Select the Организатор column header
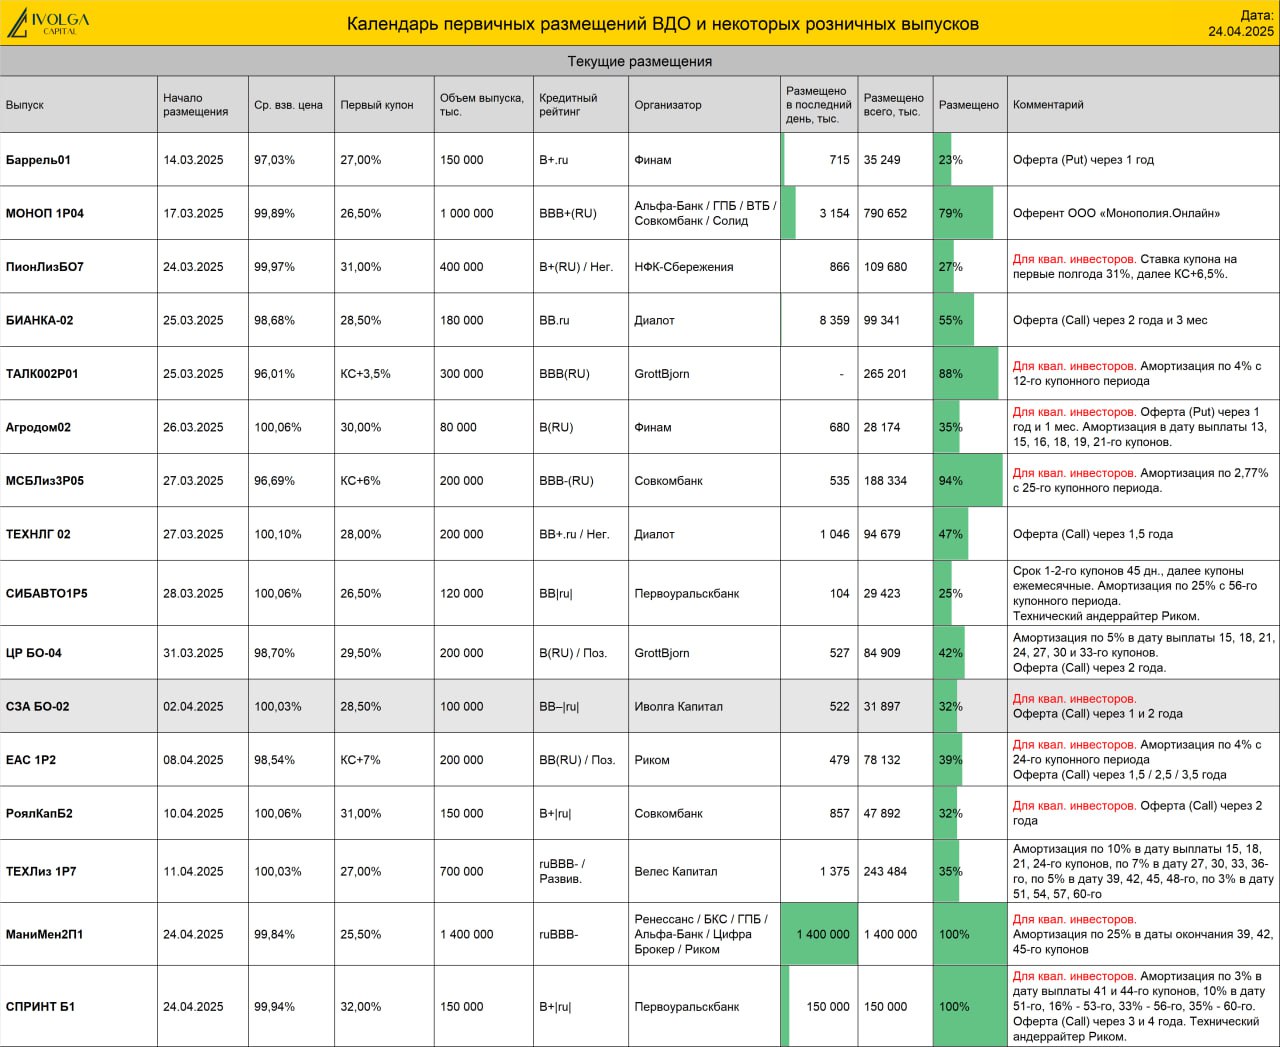Image resolution: width=1280 pixels, height=1047 pixels. 668,105
